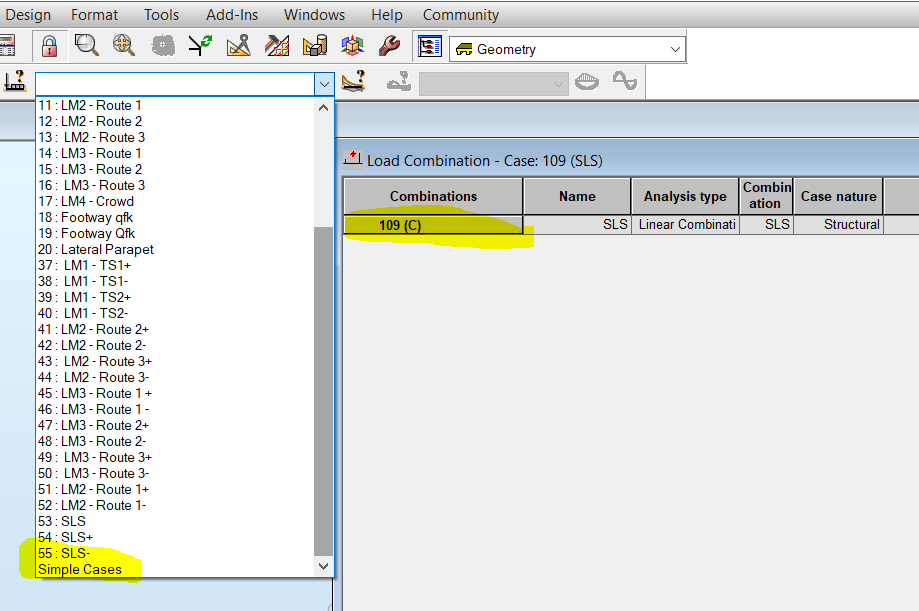Click the wrench settings icon
Screen dimensions: 919x611
[389, 45]
